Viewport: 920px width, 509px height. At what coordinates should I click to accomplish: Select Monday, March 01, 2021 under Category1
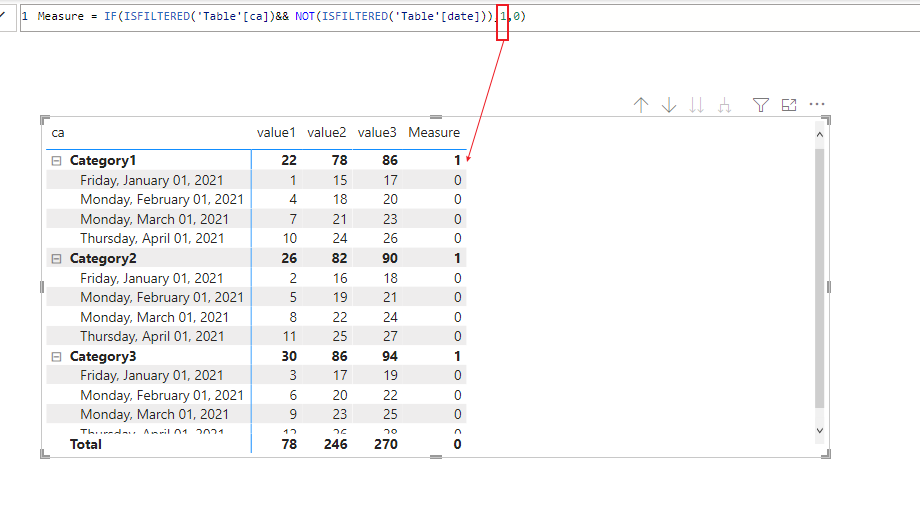tap(154, 219)
